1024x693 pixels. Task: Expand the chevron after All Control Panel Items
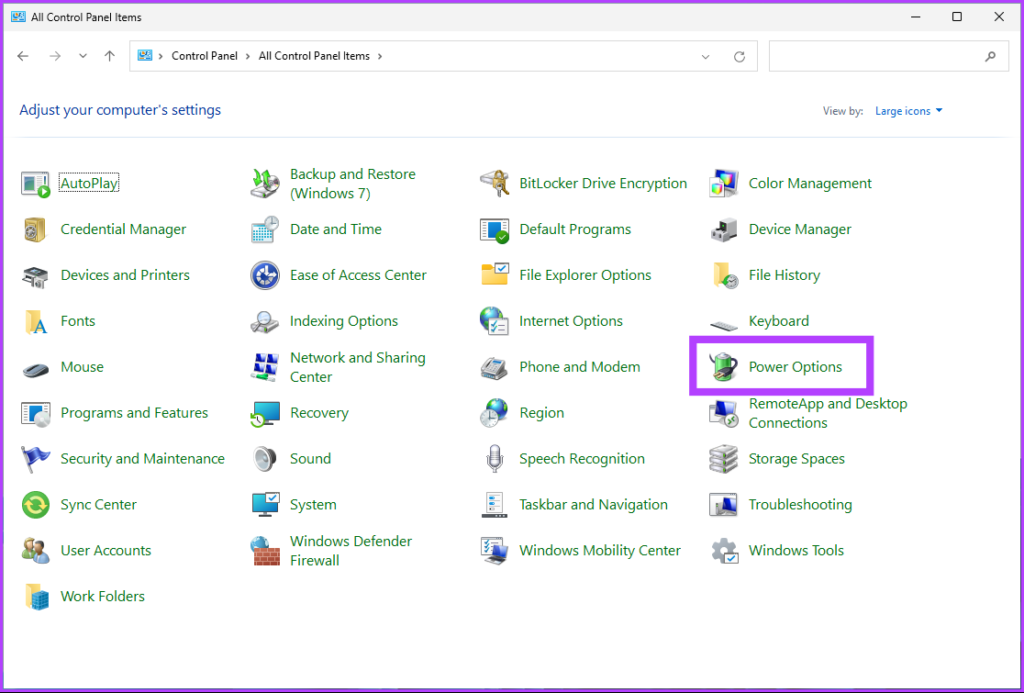point(380,57)
